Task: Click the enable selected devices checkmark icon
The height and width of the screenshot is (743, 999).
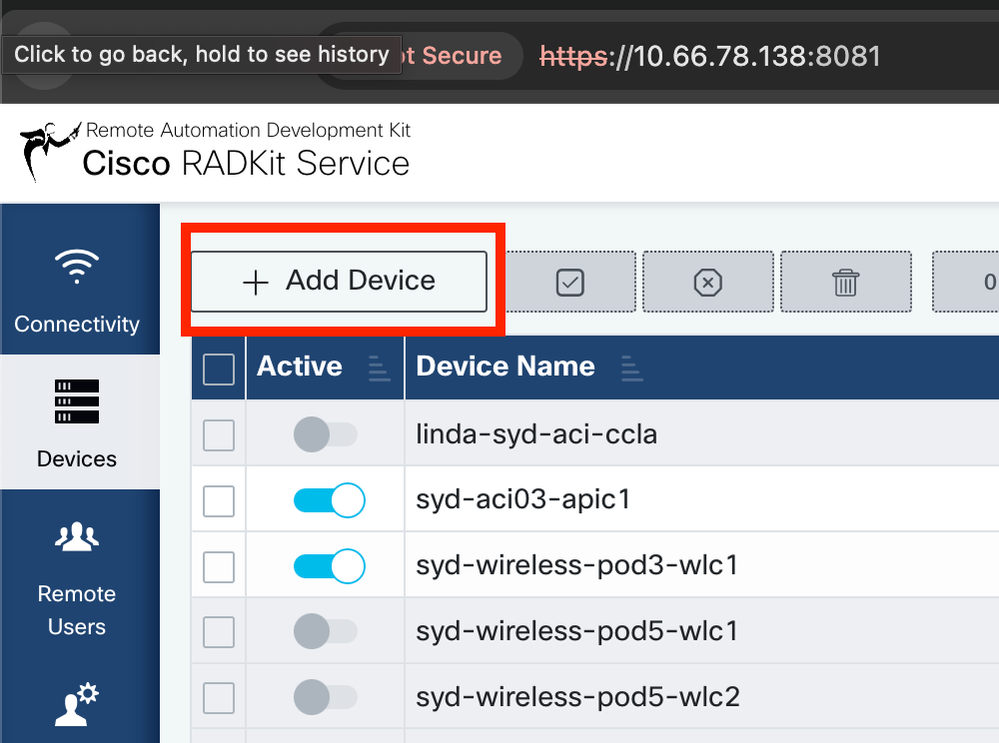Action: coord(570,282)
